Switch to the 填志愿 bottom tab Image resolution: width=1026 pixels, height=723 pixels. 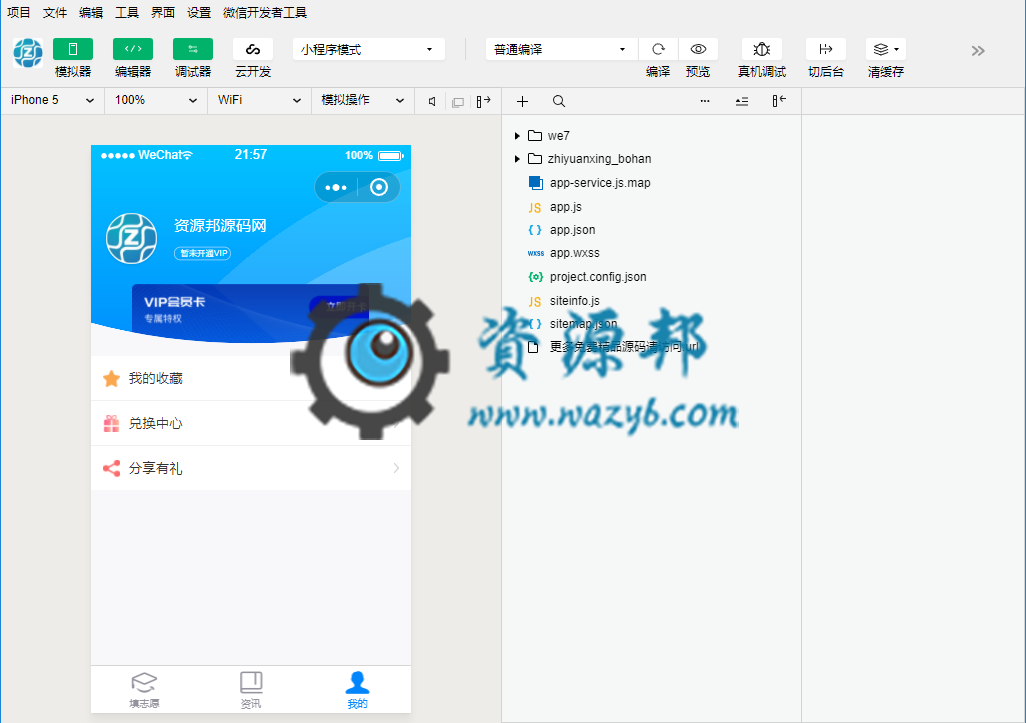(144, 690)
